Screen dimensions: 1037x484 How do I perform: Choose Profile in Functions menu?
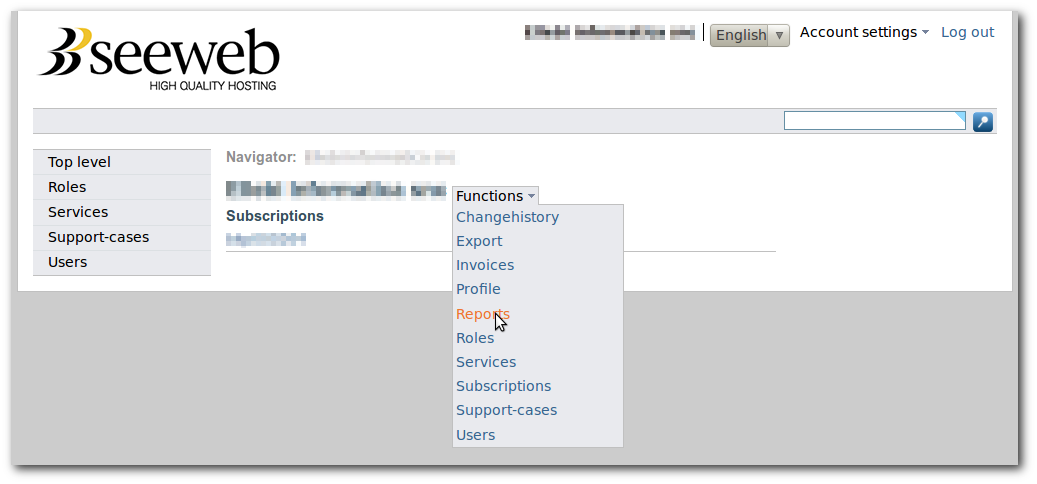click(x=478, y=289)
